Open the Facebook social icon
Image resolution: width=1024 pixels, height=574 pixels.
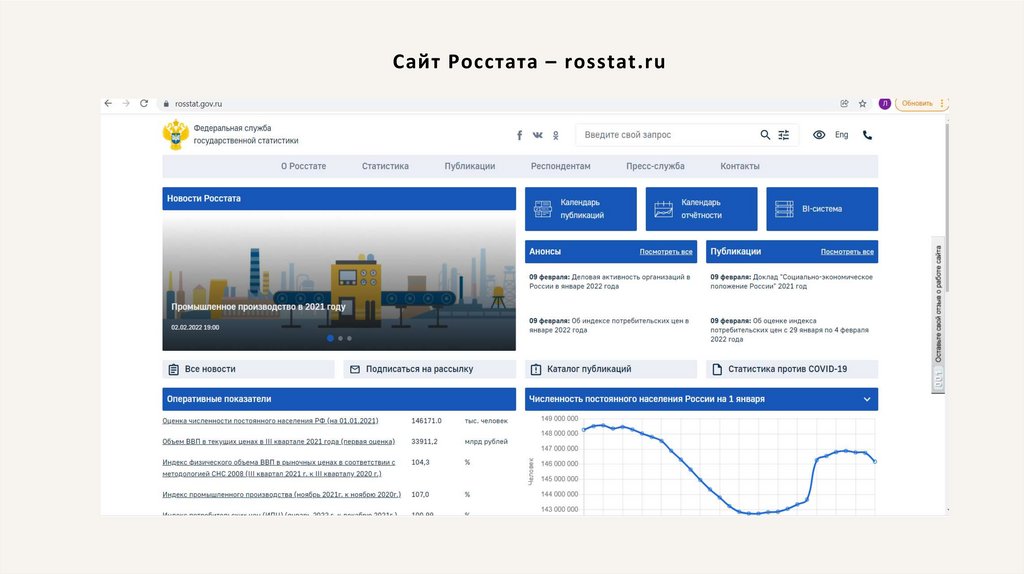click(519, 135)
